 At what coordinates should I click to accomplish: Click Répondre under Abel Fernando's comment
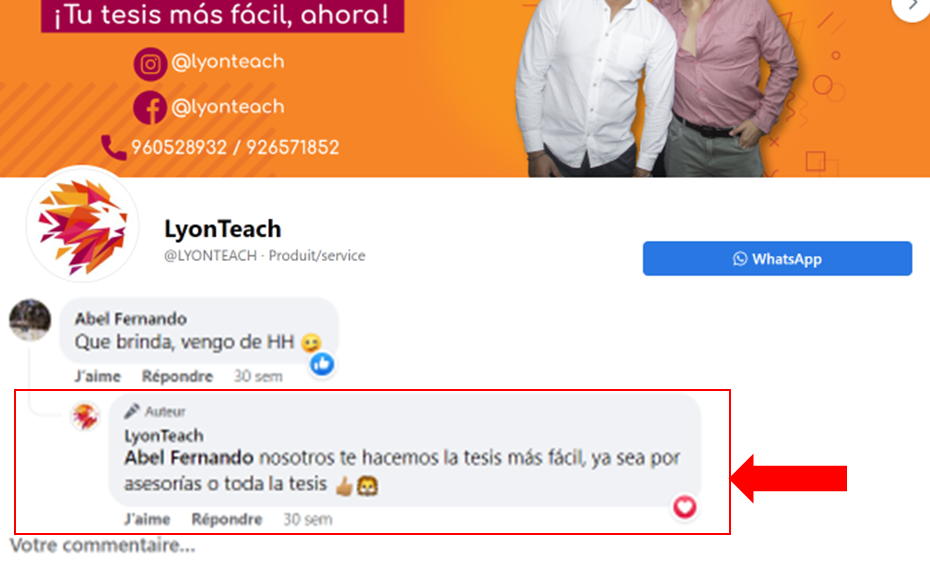(x=177, y=376)
